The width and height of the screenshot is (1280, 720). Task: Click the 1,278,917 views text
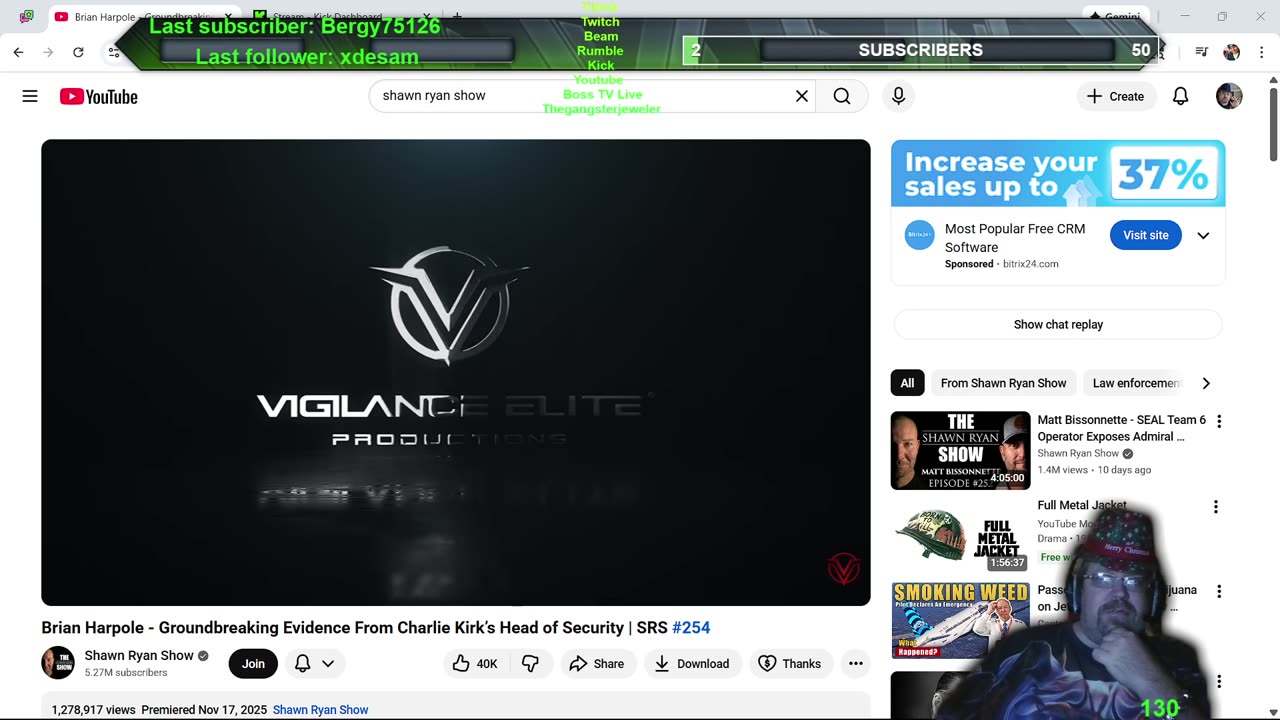click(93, 710)
